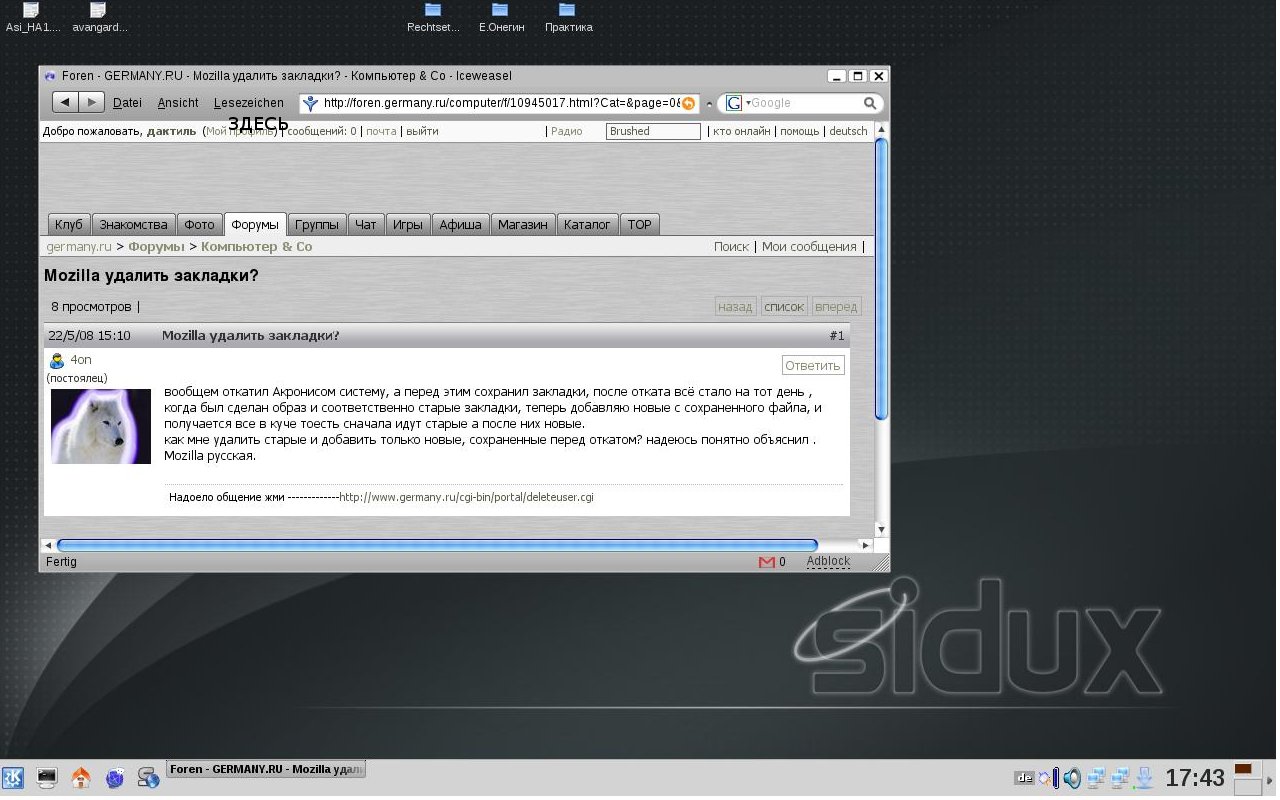Click the white wolf avatar image

pyautogui.click(x=101, y=426)
